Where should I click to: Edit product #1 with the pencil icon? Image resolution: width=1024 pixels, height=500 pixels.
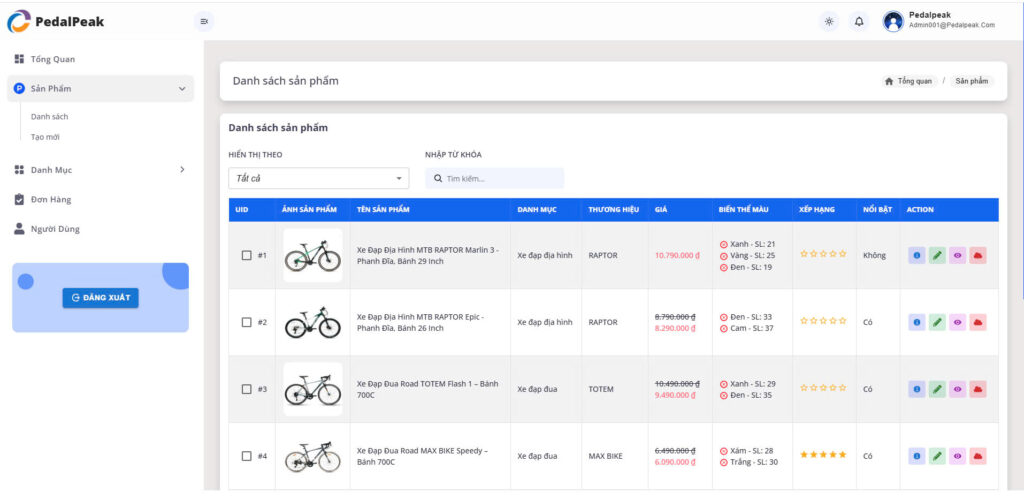click(937, 255)
